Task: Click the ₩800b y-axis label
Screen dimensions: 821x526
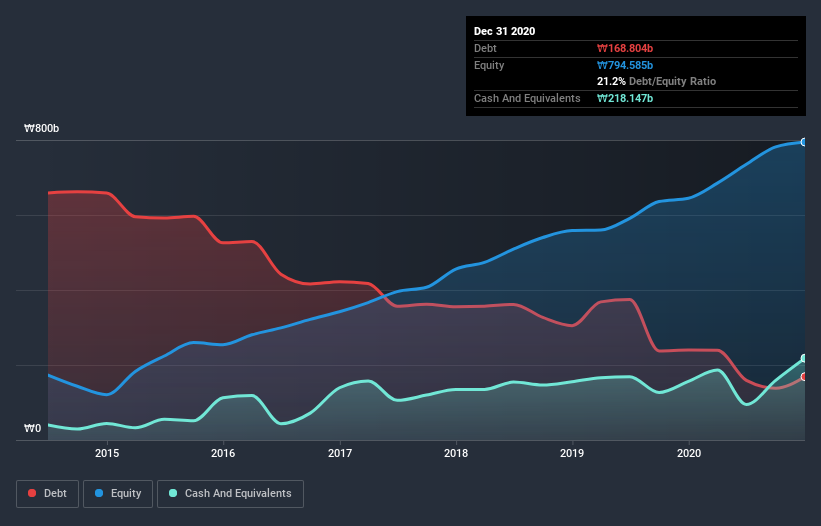Action: [x=41, y=129]
